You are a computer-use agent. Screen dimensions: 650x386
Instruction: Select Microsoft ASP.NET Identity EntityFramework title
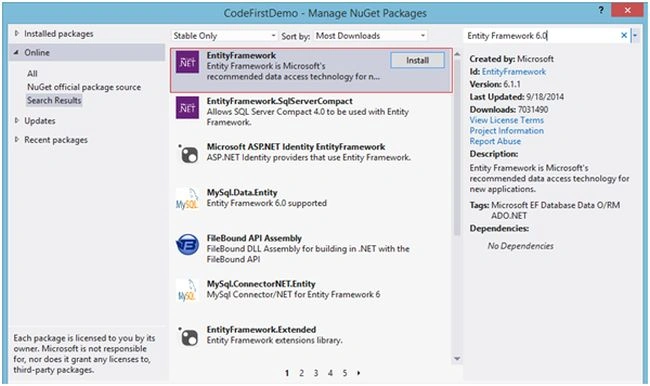click(296, 147)
